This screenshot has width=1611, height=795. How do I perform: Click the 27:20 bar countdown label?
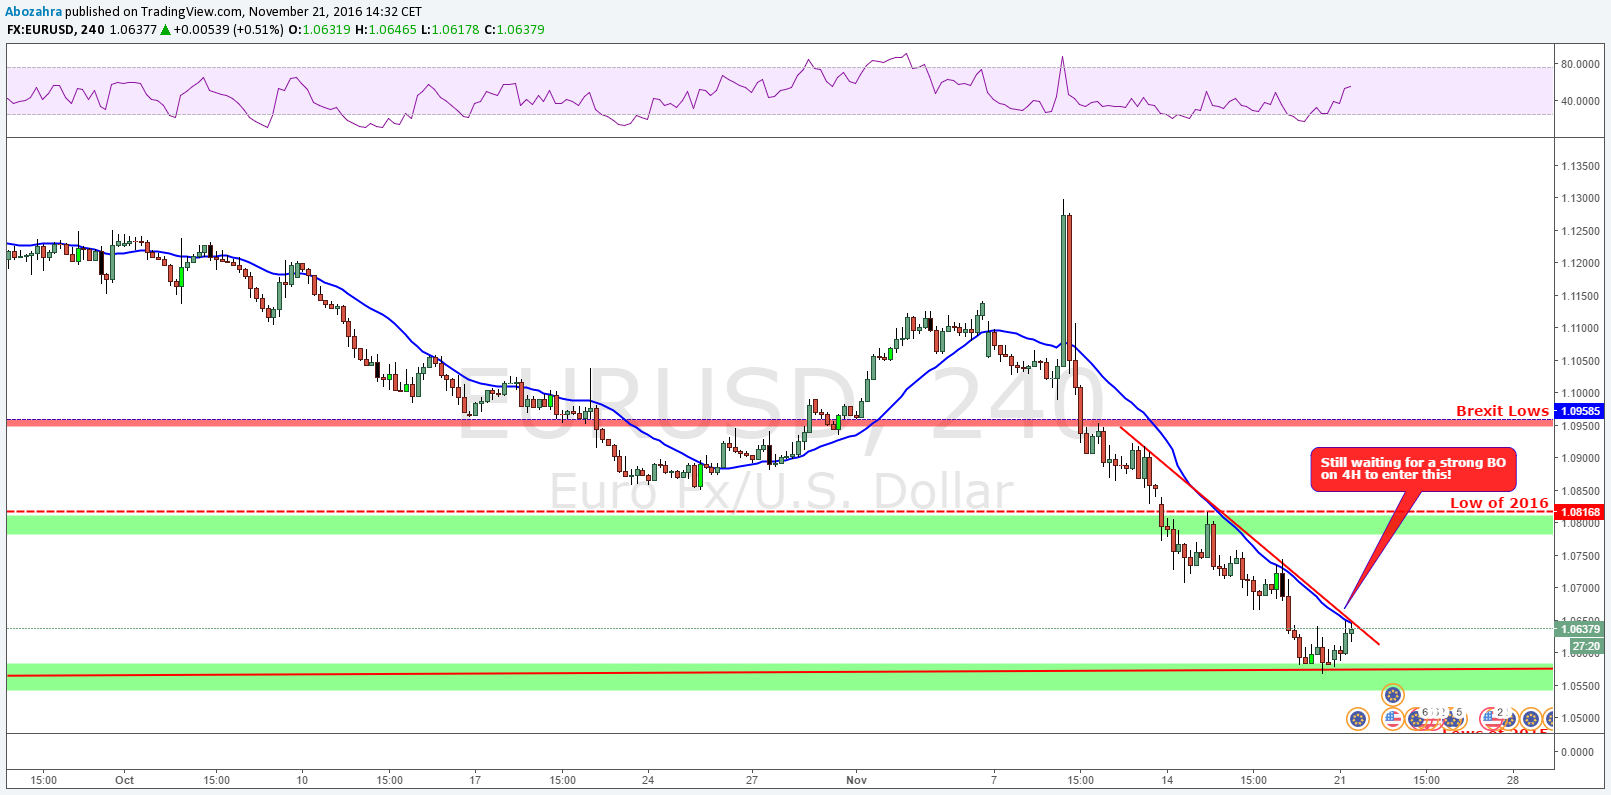(1586, 646)
